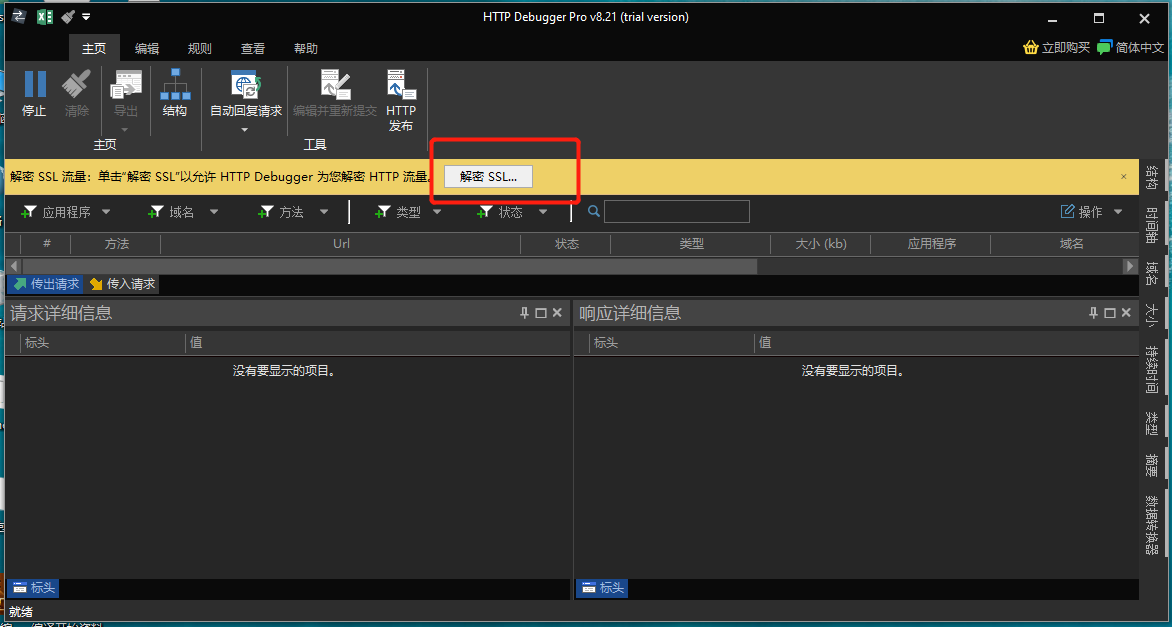Image resolution: width=1172 pixels, height=627 pixels.
Task: Switch to the 规则 ribbon tab
Action: click(x=200, y=48)
